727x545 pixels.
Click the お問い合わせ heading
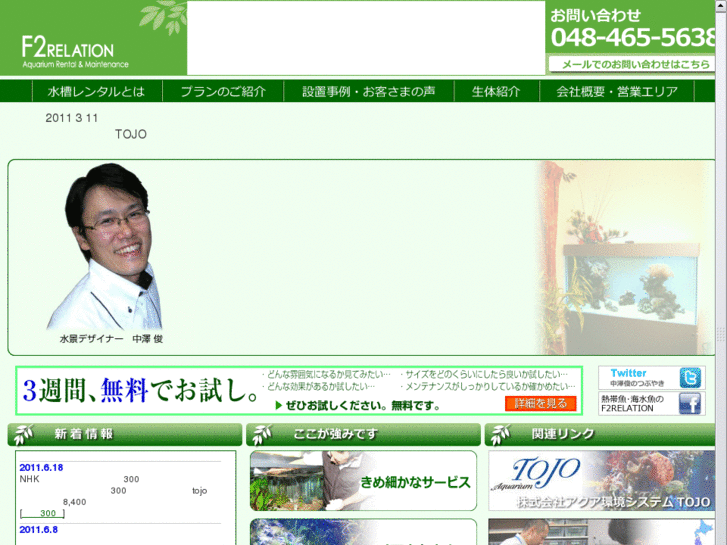click(x=595, y=15)
